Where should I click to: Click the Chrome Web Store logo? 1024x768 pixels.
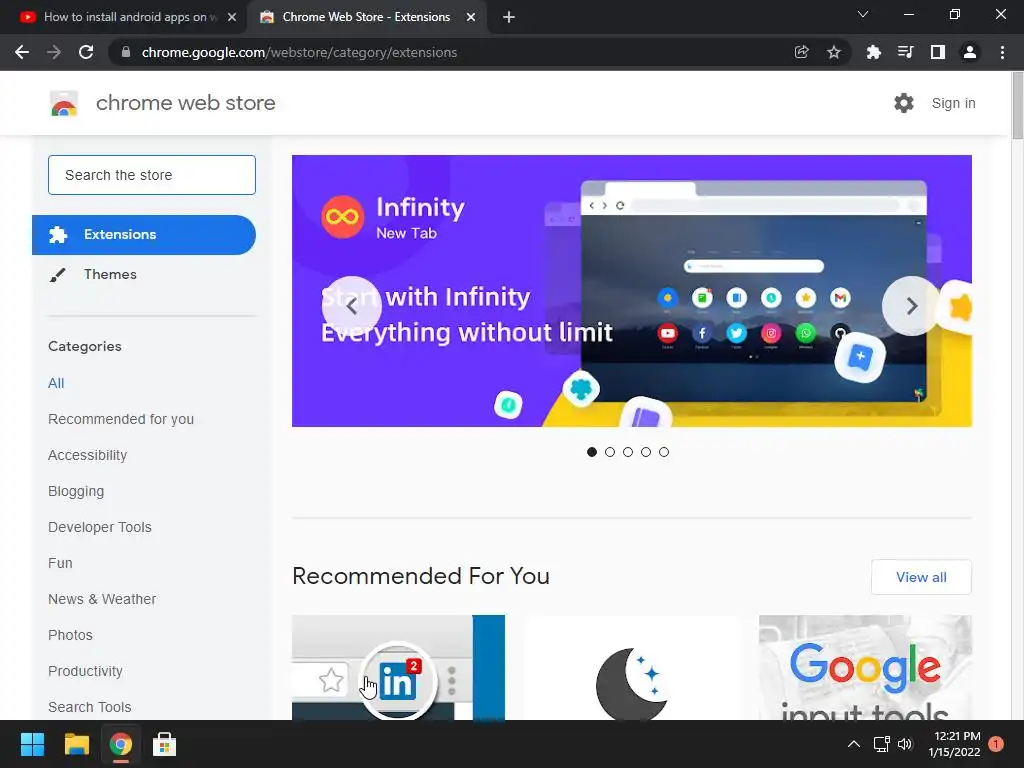64,103
